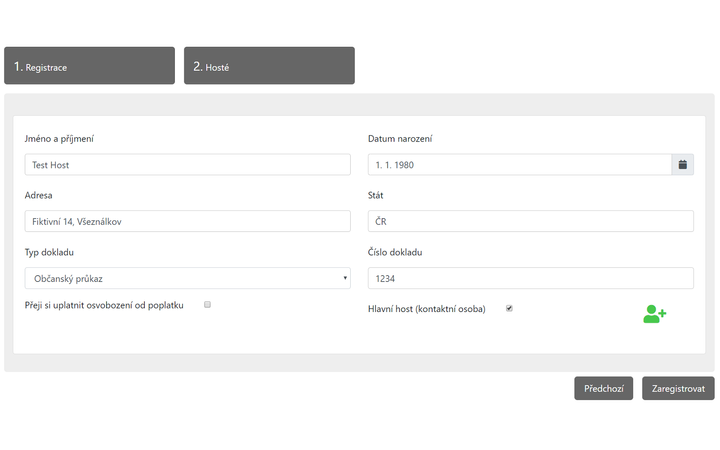Click into the Datum narození field
Image resolution: width=720 pixels, height=450 pixels.
click(x=520, y=164)
